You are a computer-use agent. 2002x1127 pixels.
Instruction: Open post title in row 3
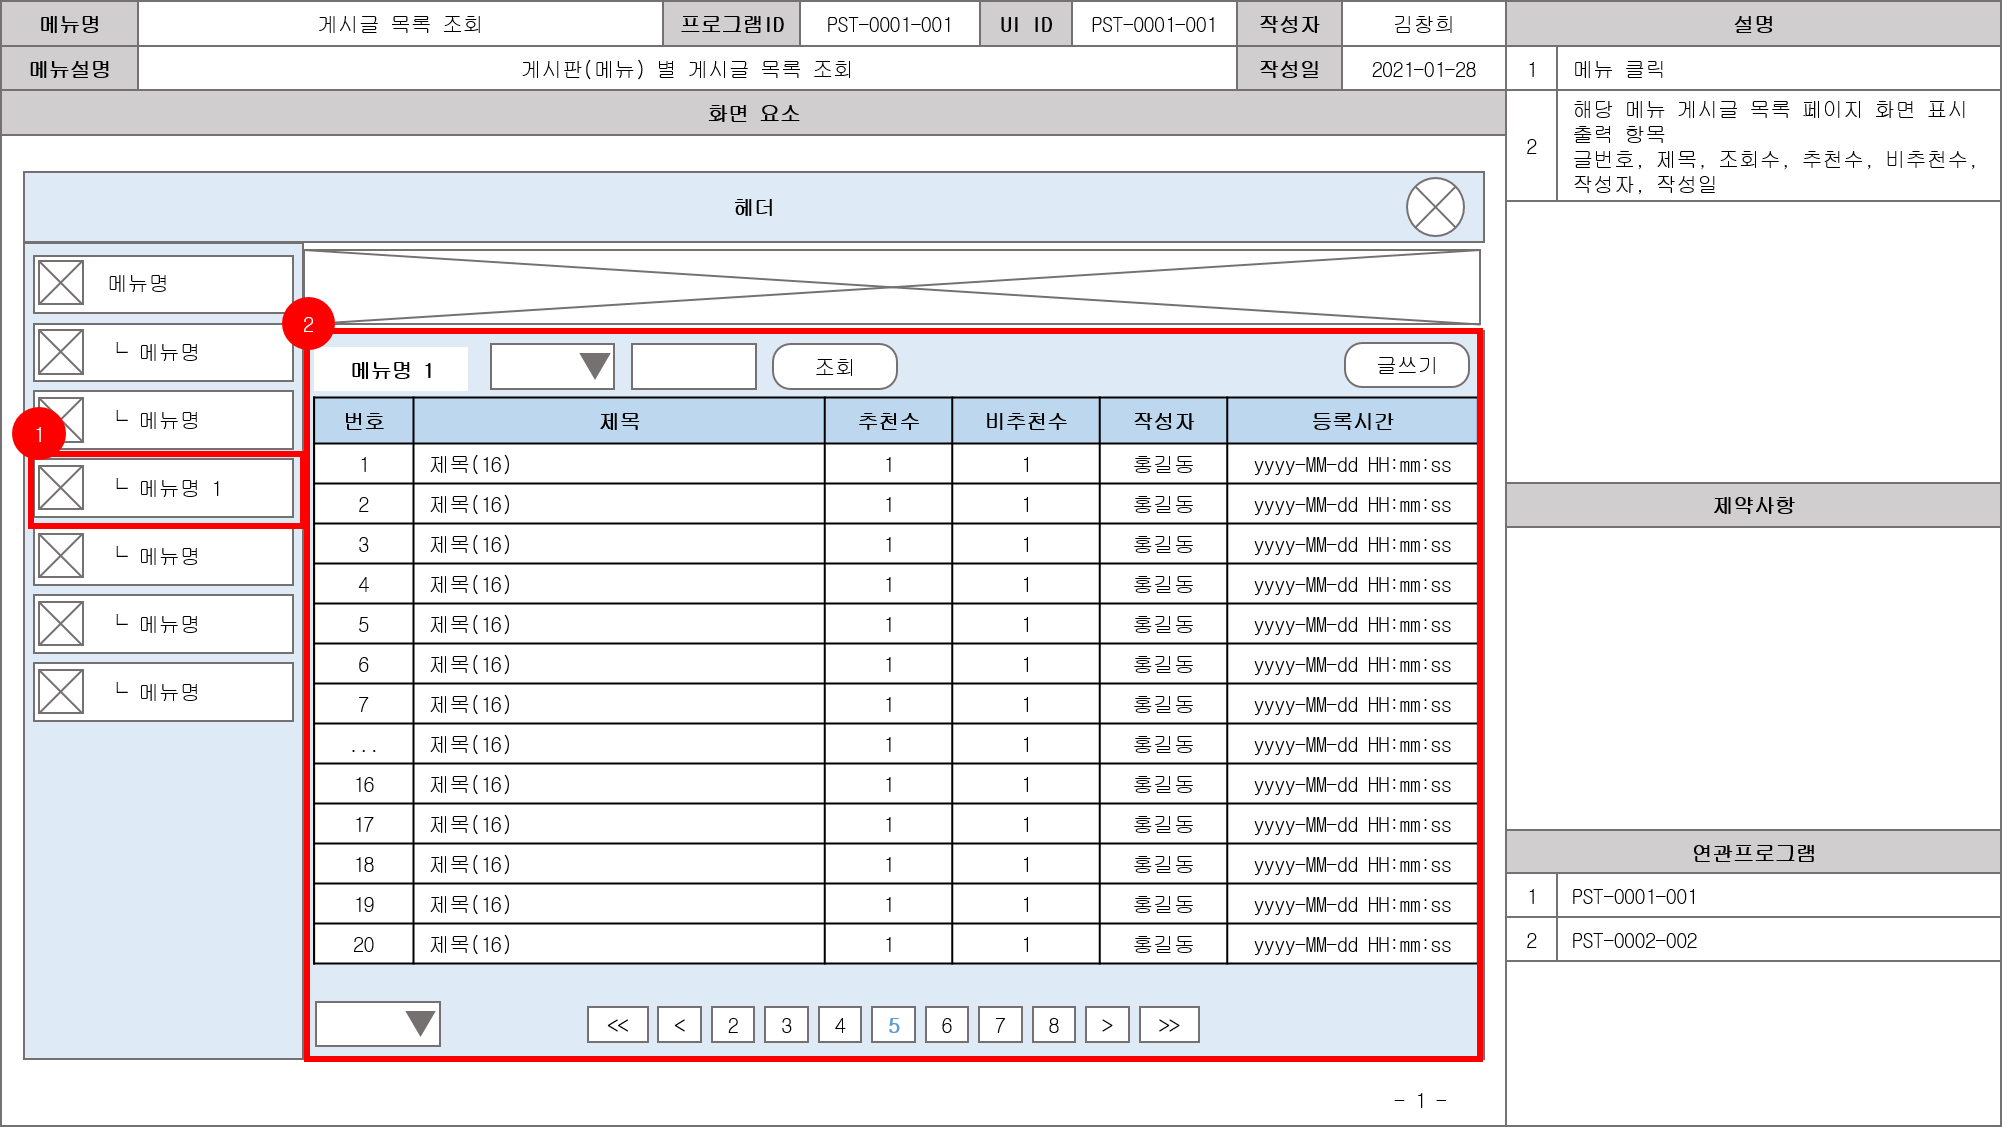[470, 544]
